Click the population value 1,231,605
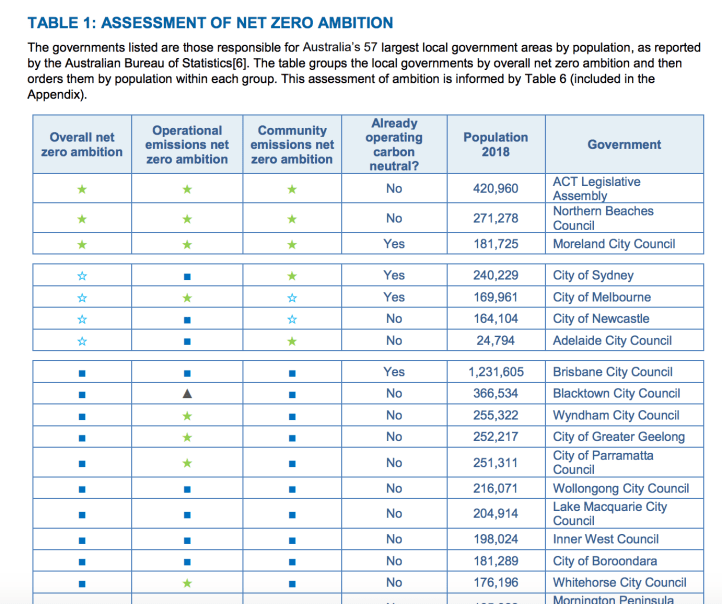 pyautogui.click(x=496, y=372)
